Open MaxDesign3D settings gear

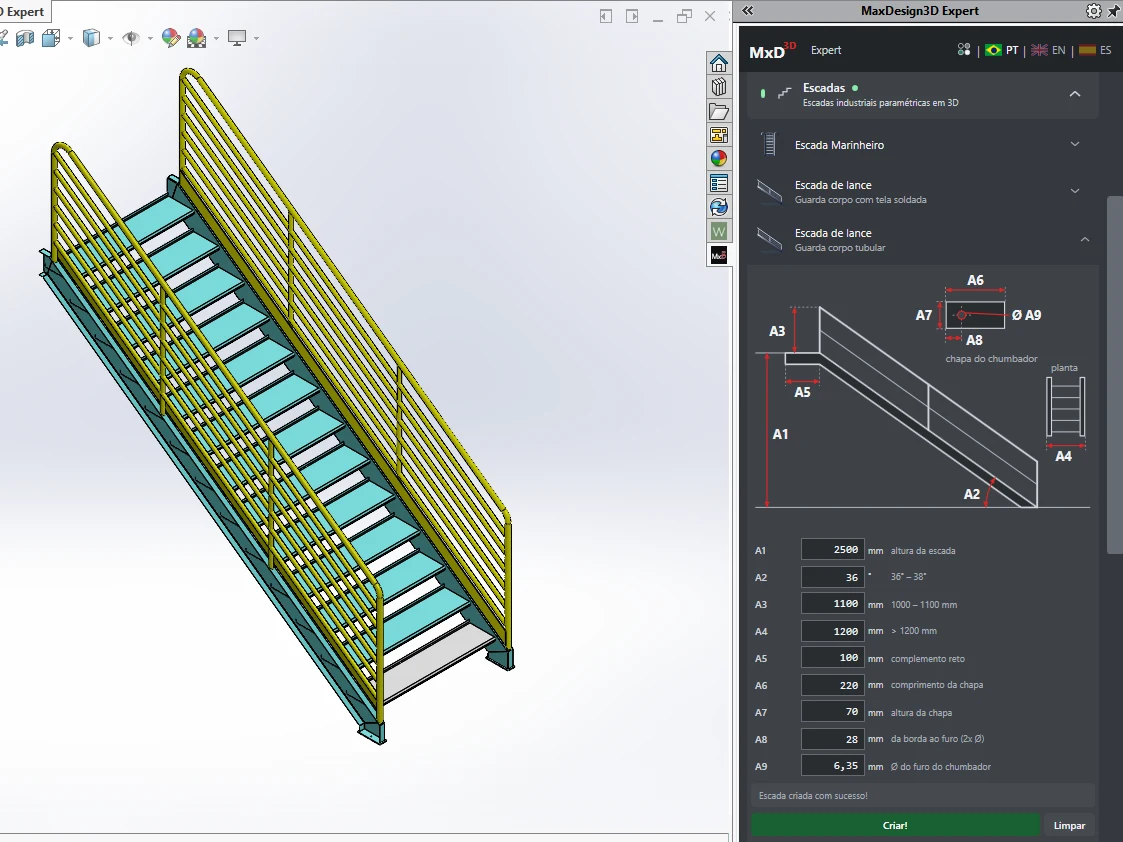[x=1093, y=11]
